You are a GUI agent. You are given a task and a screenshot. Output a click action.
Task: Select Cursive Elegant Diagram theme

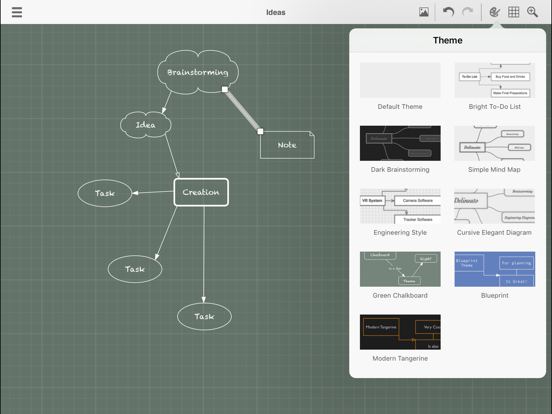click(x=495, y=206)
